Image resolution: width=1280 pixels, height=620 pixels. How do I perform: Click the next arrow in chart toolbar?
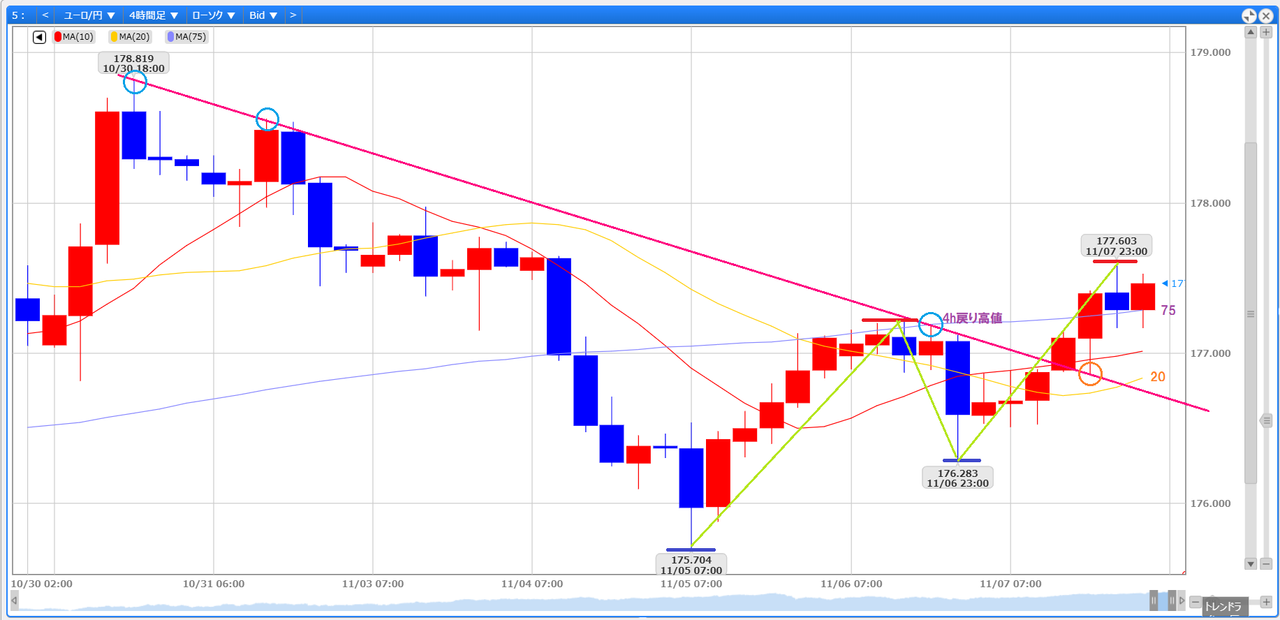tap(292, 15)
